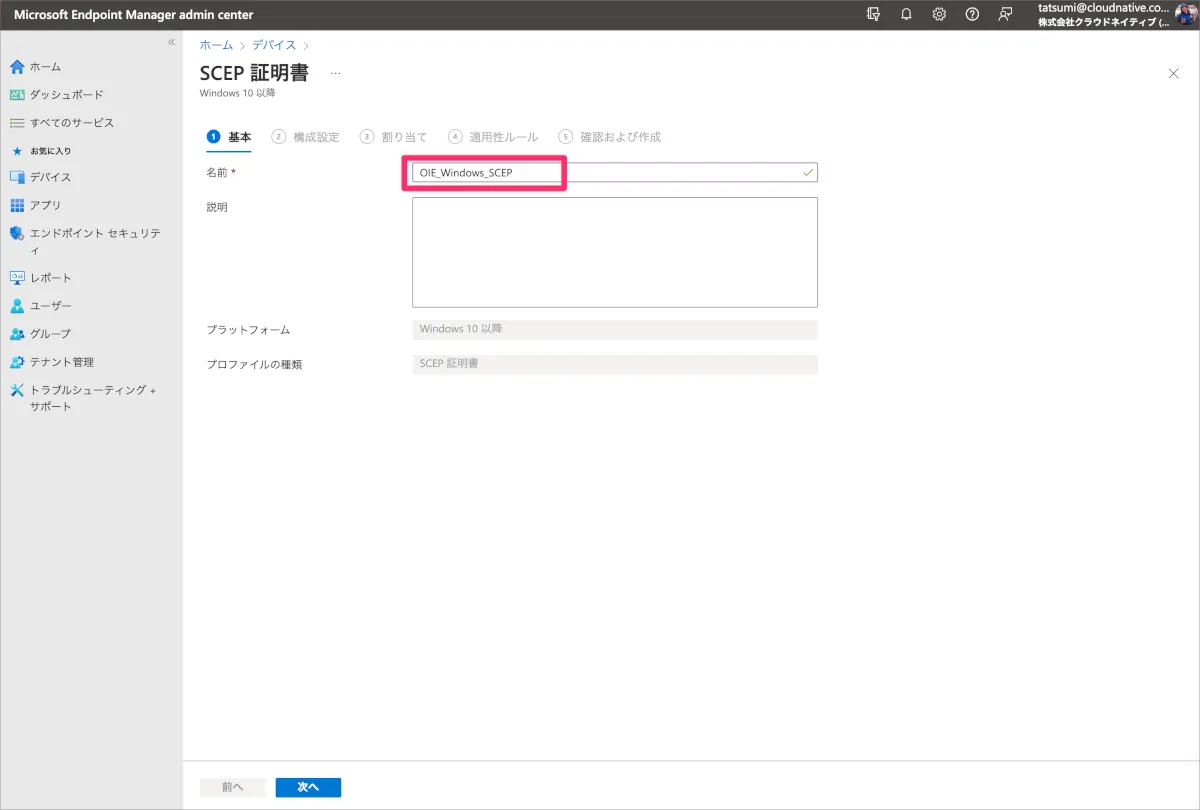The height and width of the screenshot is (810, 1200).
Task: Open the Reports icon in sidebar
Action: pyautogui.click(x=16, y=278)
